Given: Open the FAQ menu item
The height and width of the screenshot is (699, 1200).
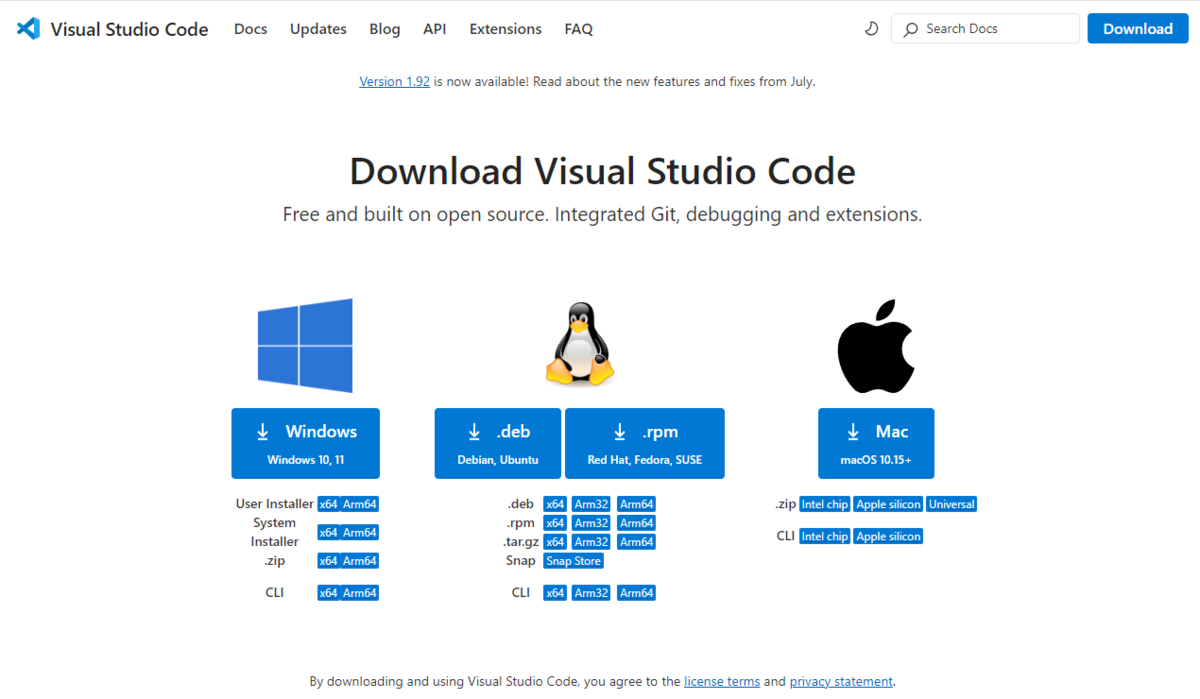Looking at the screenshot, I should (578, 29).
